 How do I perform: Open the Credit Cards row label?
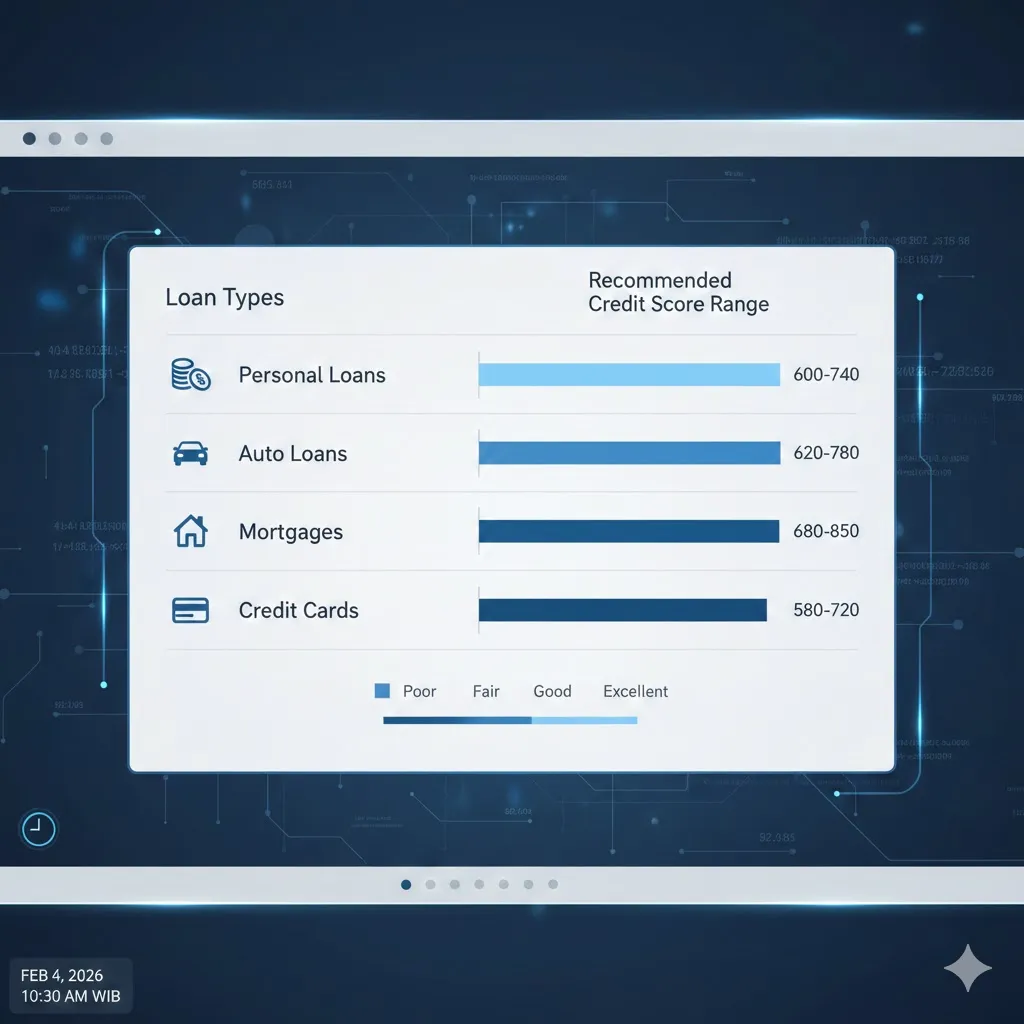pos(298,610)
